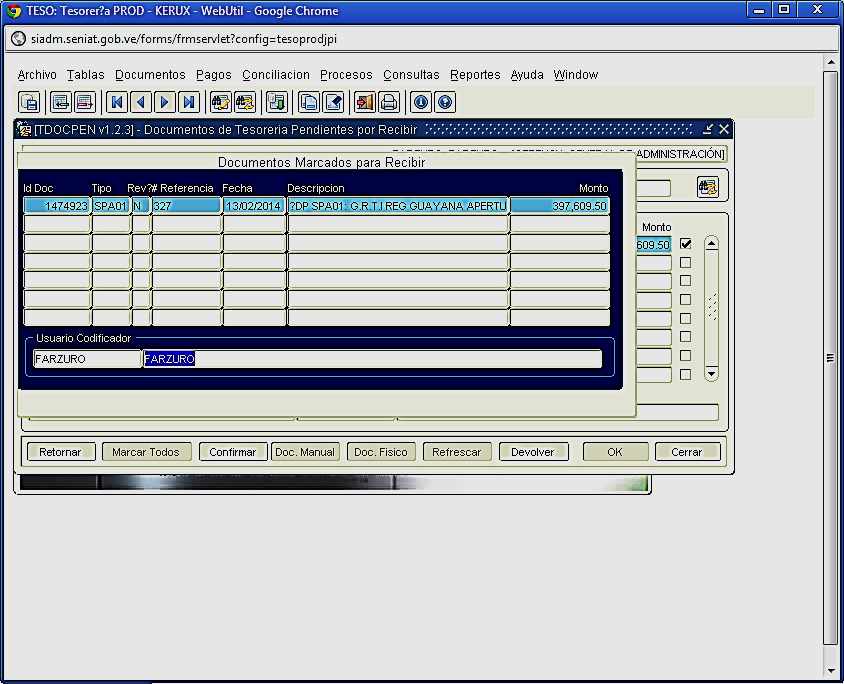Click the first Usuario Codificador field FARZURO
The height and width of the screenshot is (684, 844).
coord(87,359)
